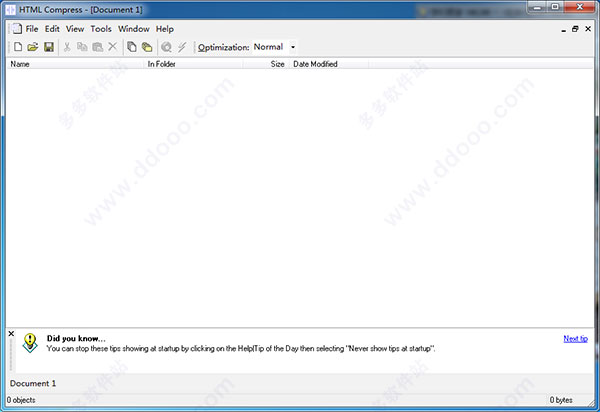Open the Window menu
Image resolution: width=600 pixels, height=412 pixels.
click(134, 29)
